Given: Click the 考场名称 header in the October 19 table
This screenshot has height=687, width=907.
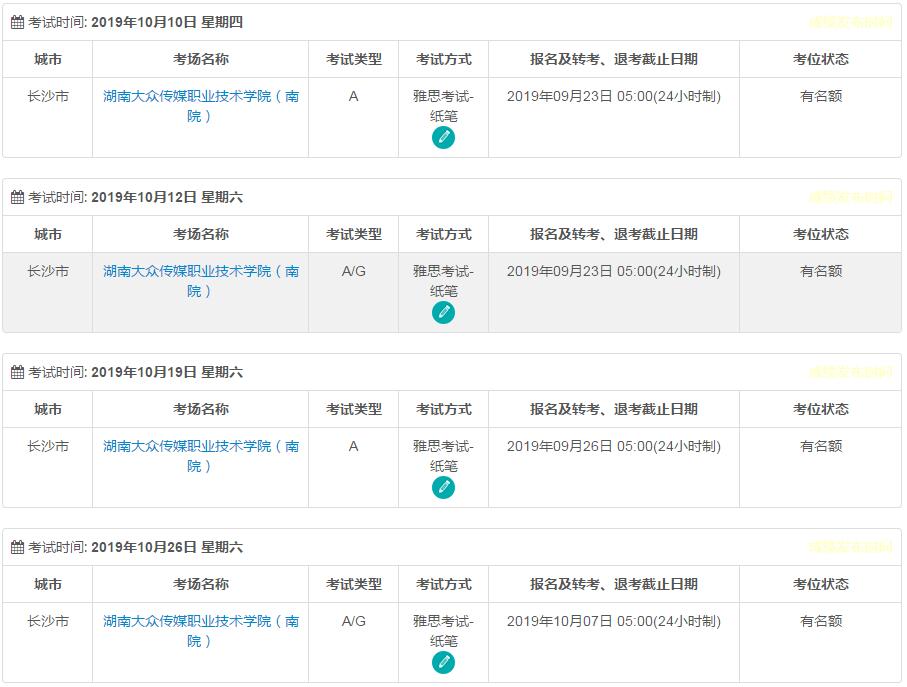Looking at the screenshot, I should pos(200,409).
